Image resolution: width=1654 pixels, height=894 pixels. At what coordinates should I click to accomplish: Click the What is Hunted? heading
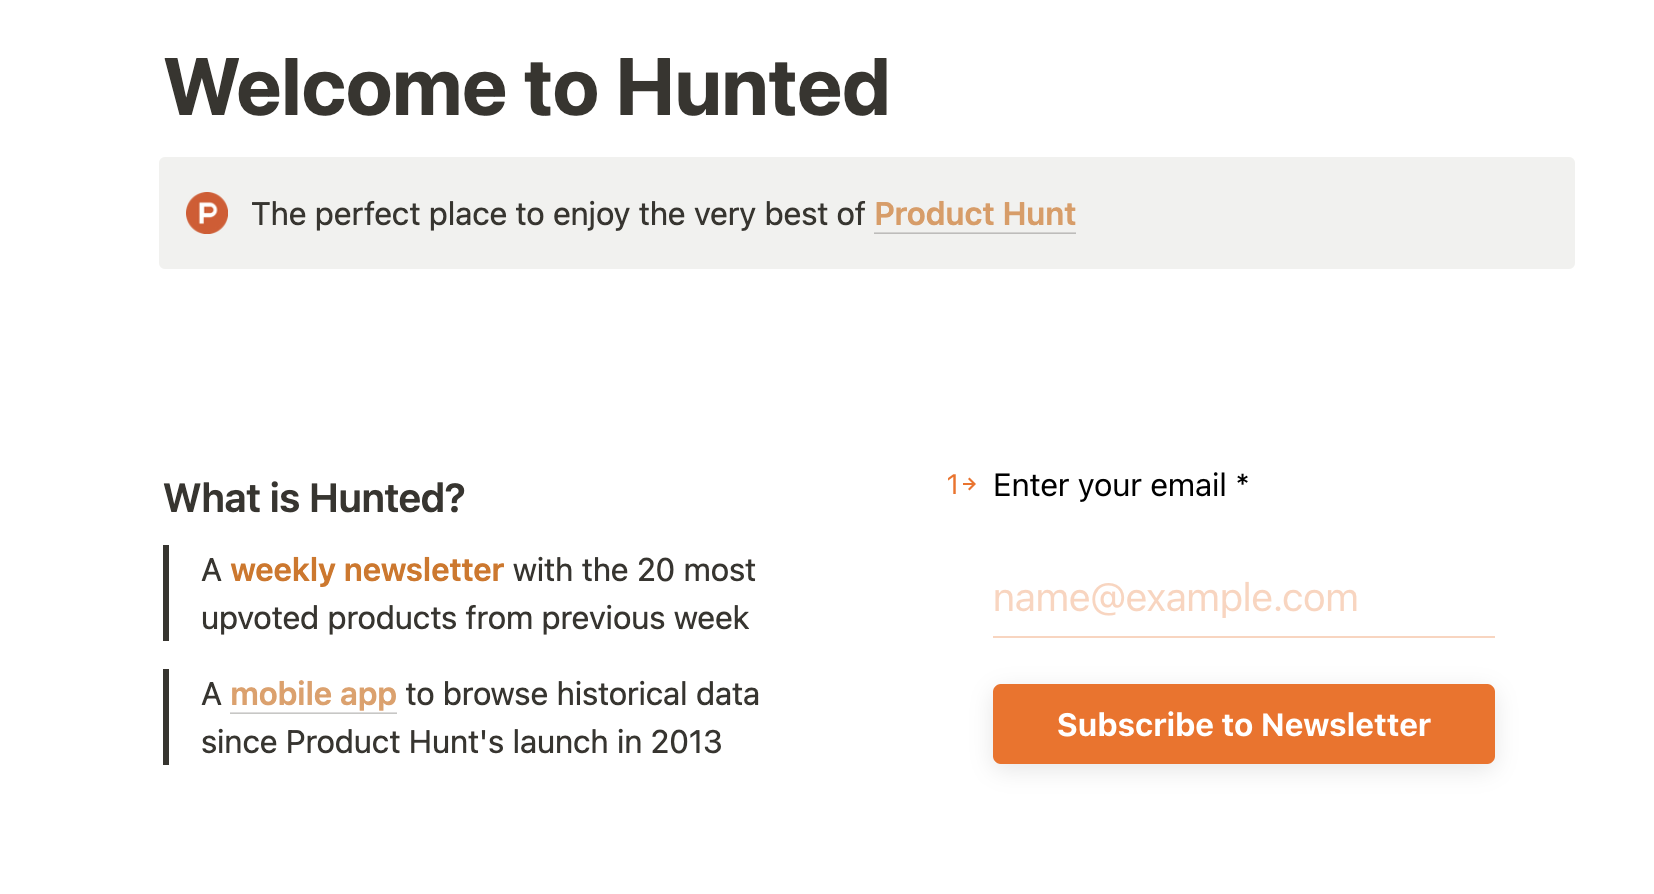(x=314, y=498)
